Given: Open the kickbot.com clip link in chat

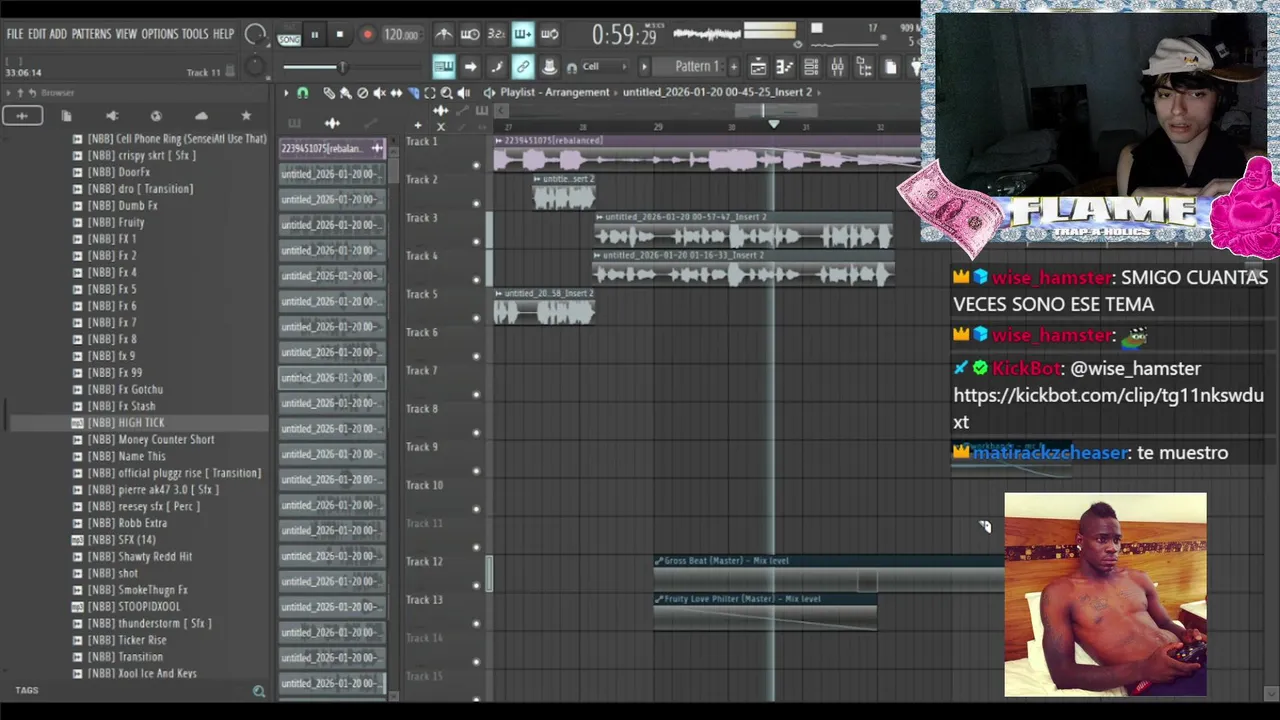Looking at the screenshot, I should [x=1108, y=408].
